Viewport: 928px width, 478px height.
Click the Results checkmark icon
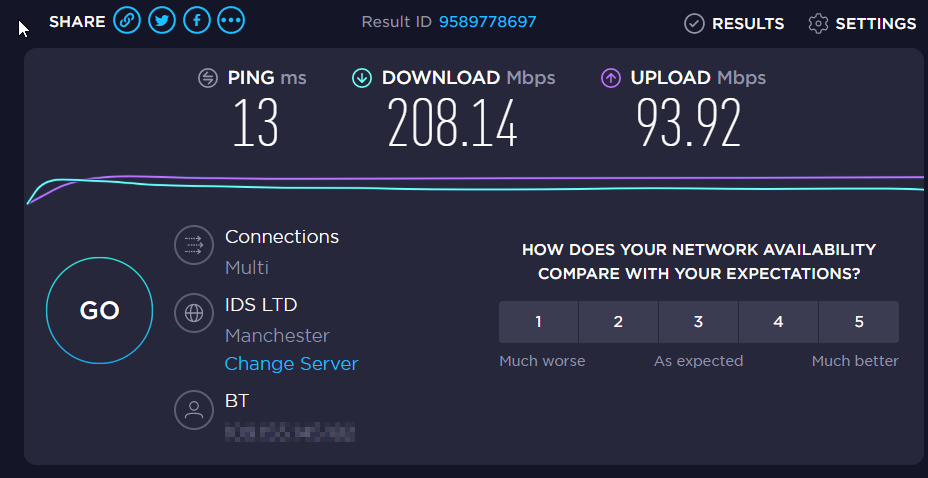click(694, 23)
